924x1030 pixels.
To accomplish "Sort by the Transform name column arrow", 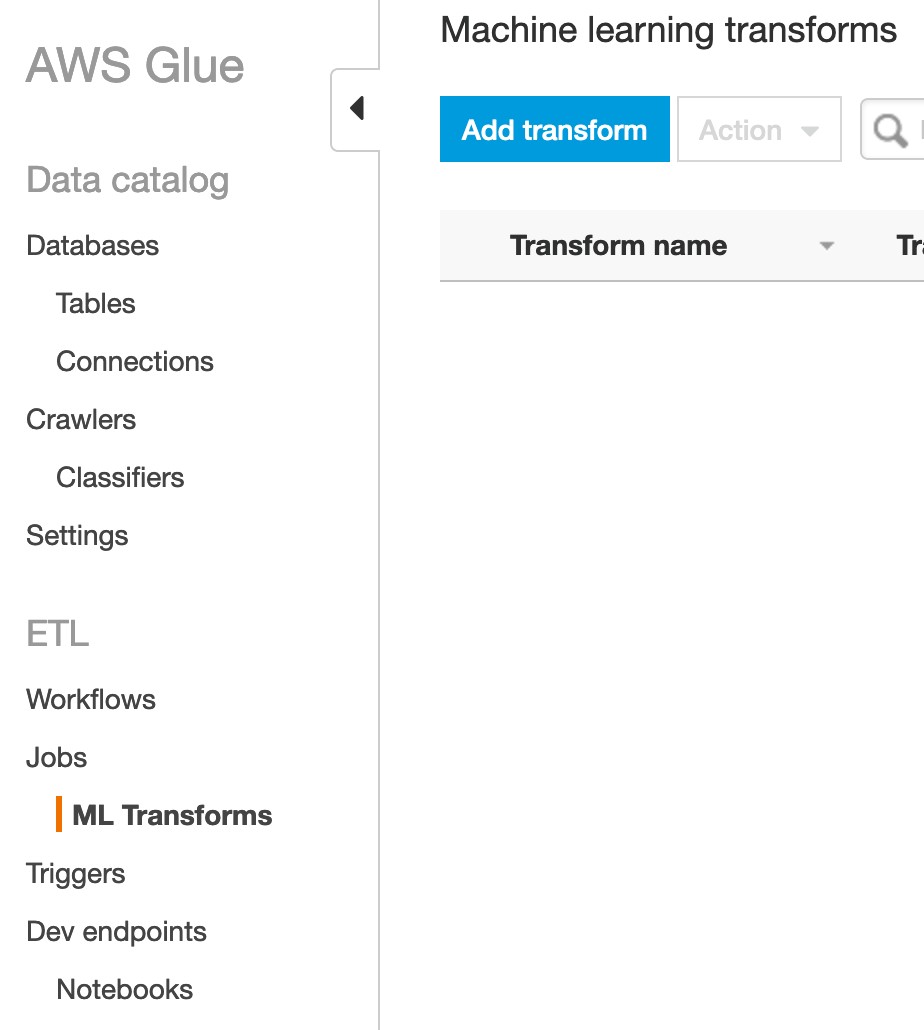I will 826,246.
